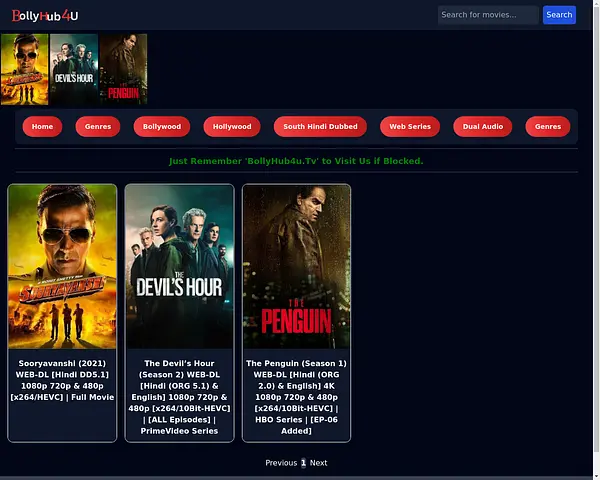The width and height of the screenshot is (600, 480).
Task: Click the large Sooryavanshi movie poster
Action: coord(62,267)
